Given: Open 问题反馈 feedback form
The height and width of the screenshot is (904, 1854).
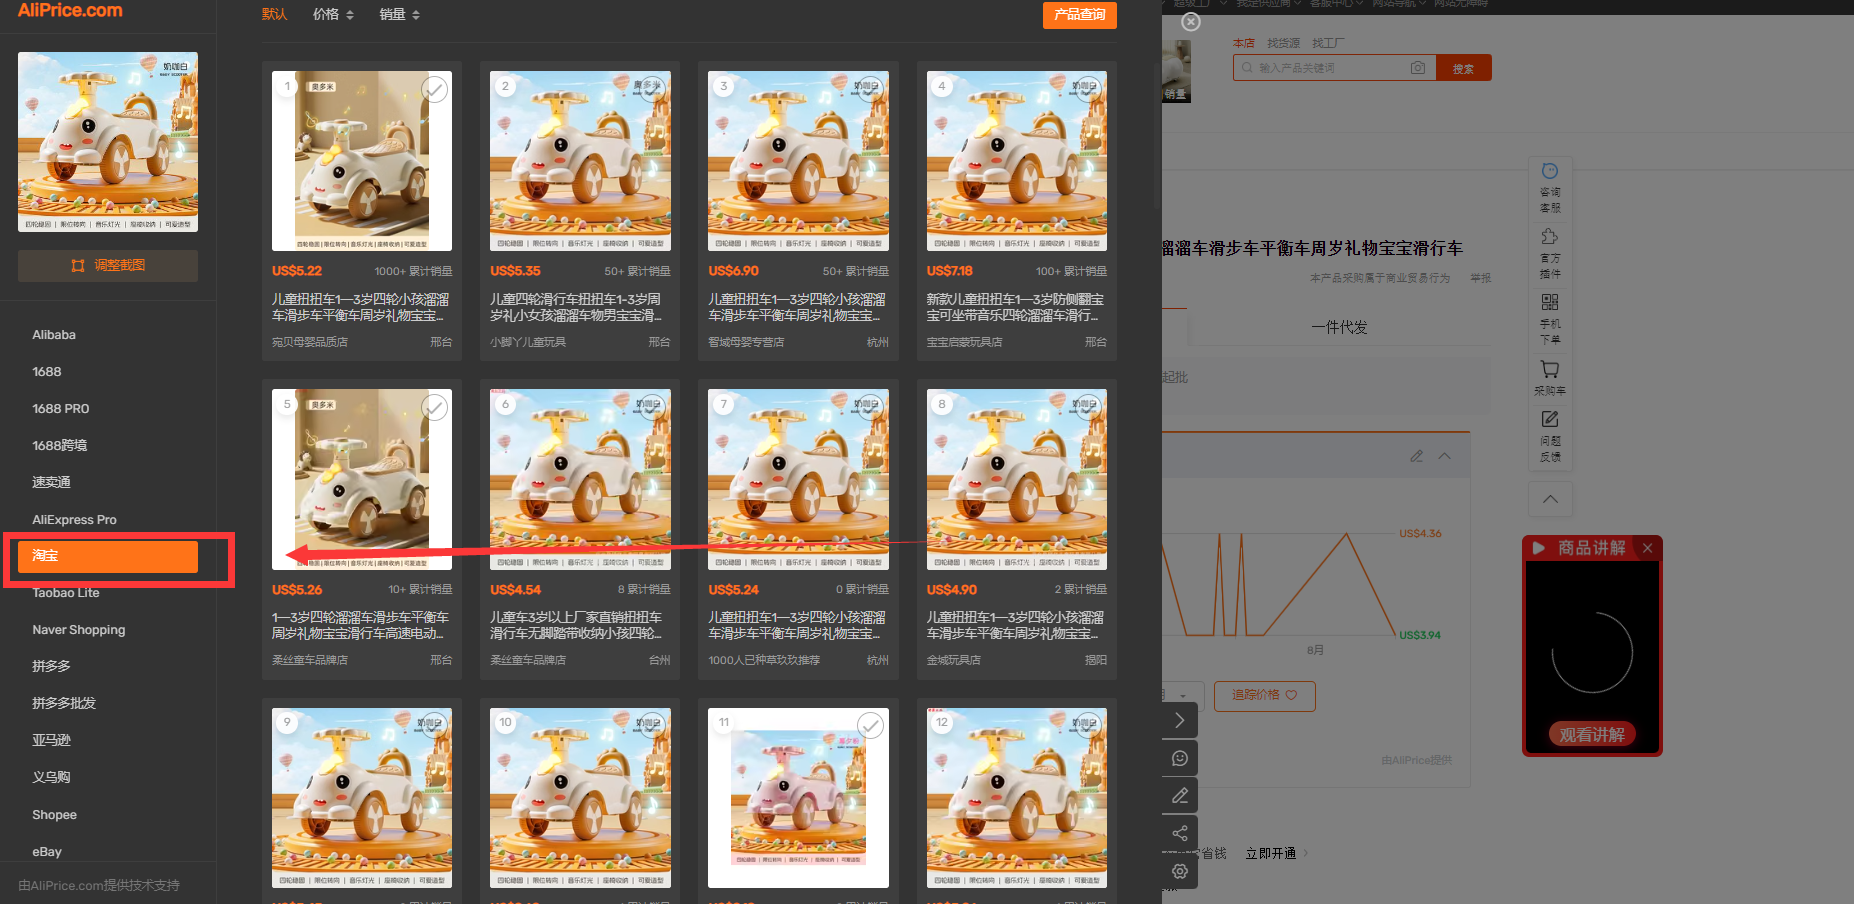Looking at the screenshot, I should pos(1550,436).
